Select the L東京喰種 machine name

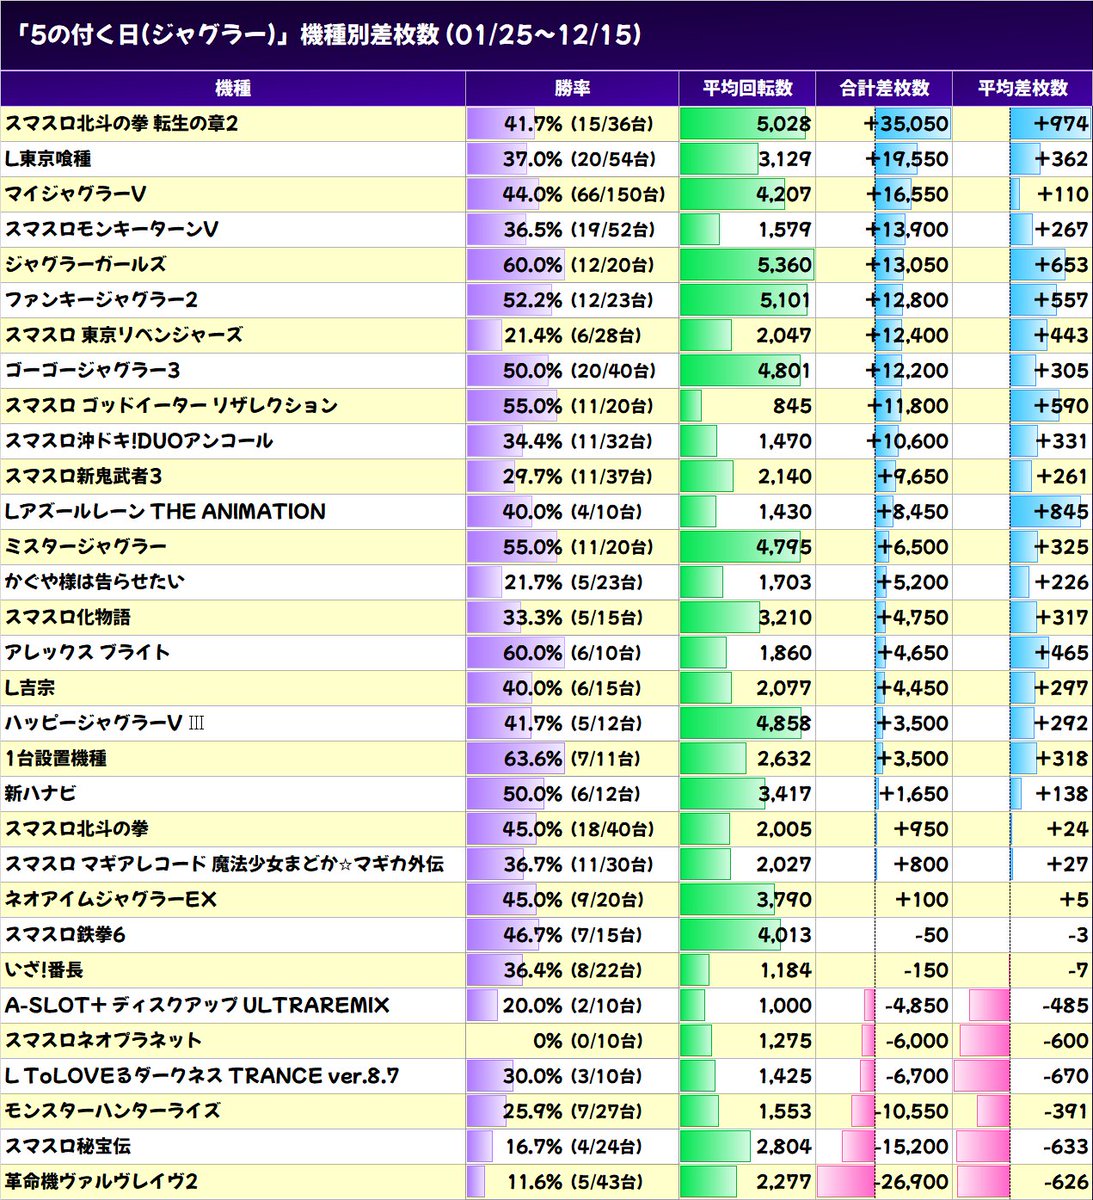[48, 159]
